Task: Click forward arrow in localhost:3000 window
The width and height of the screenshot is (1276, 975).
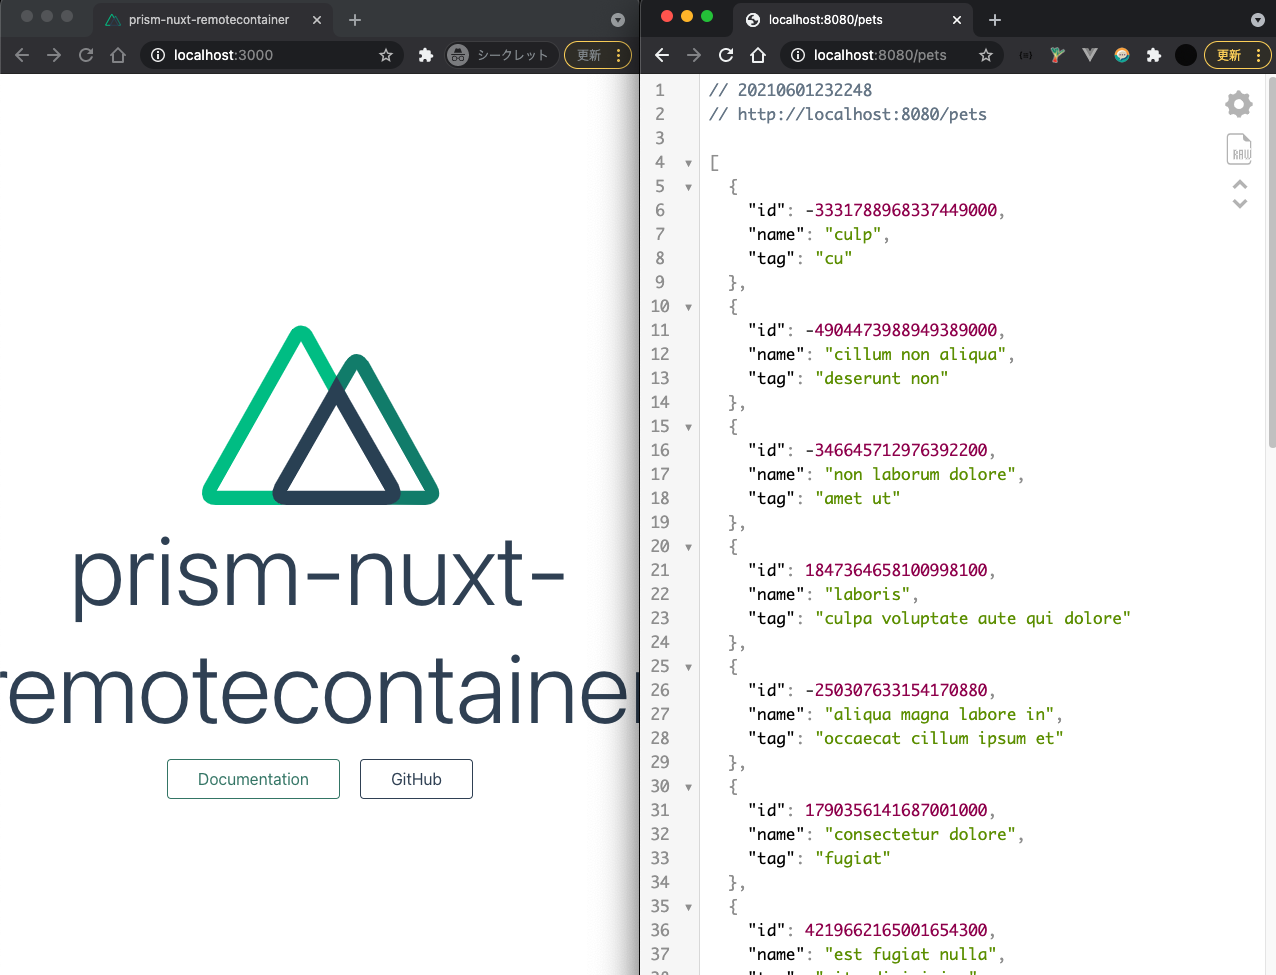Action: [54, 55]
